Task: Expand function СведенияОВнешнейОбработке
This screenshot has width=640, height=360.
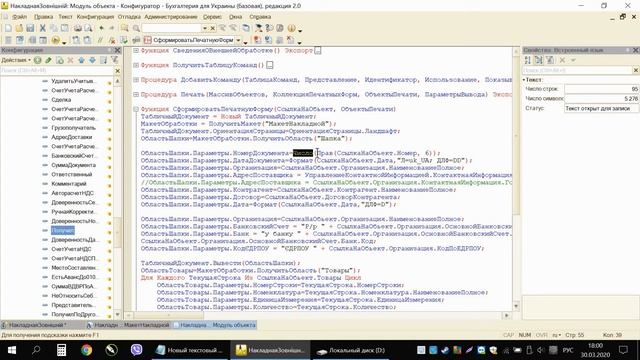Action: [136, 50]
